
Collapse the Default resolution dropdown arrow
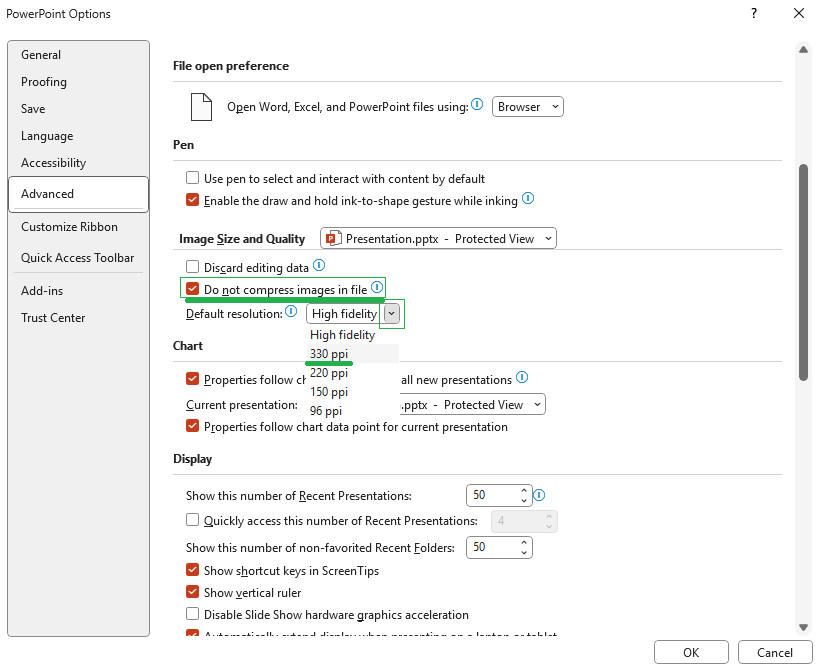(x=392, y=314)
